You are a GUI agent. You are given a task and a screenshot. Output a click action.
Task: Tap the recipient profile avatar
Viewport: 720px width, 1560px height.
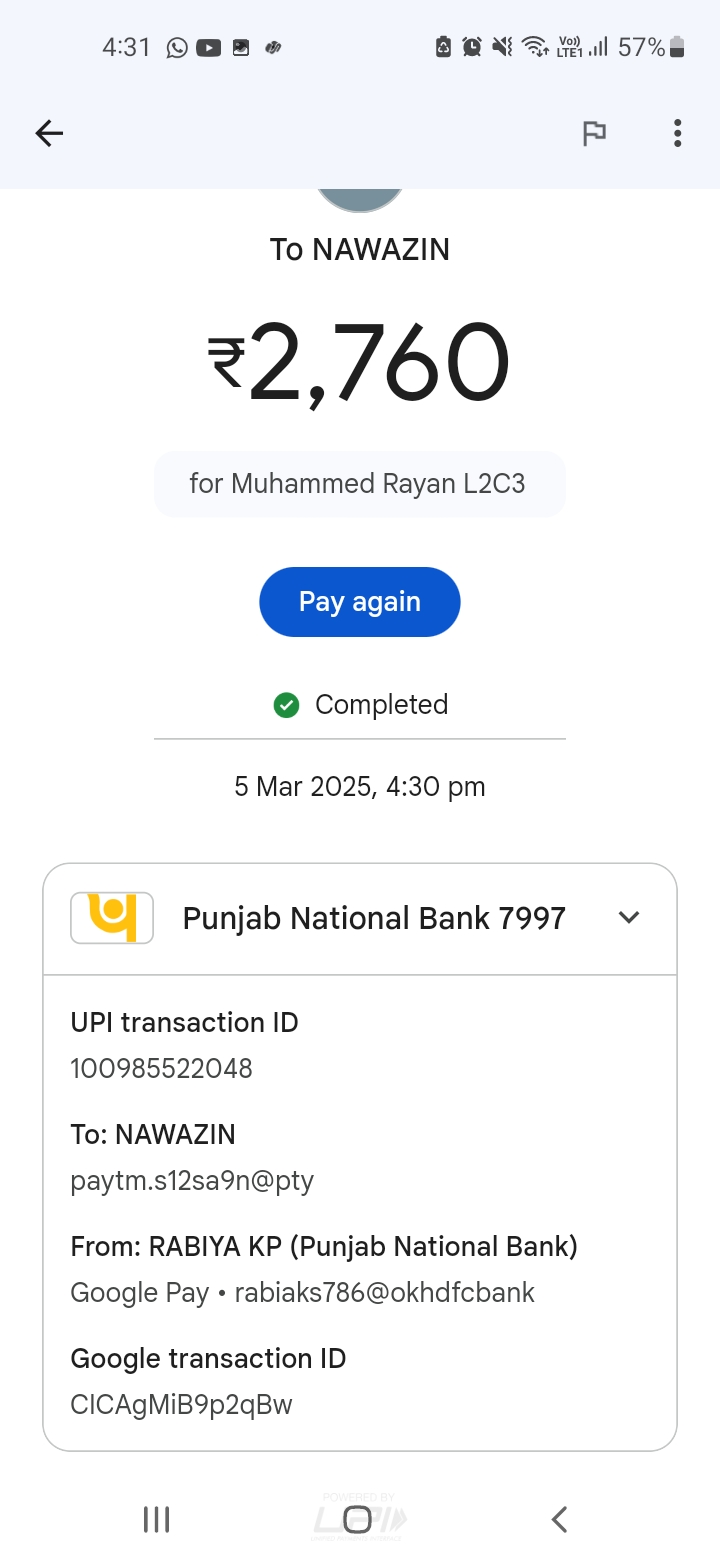(360, 198)
